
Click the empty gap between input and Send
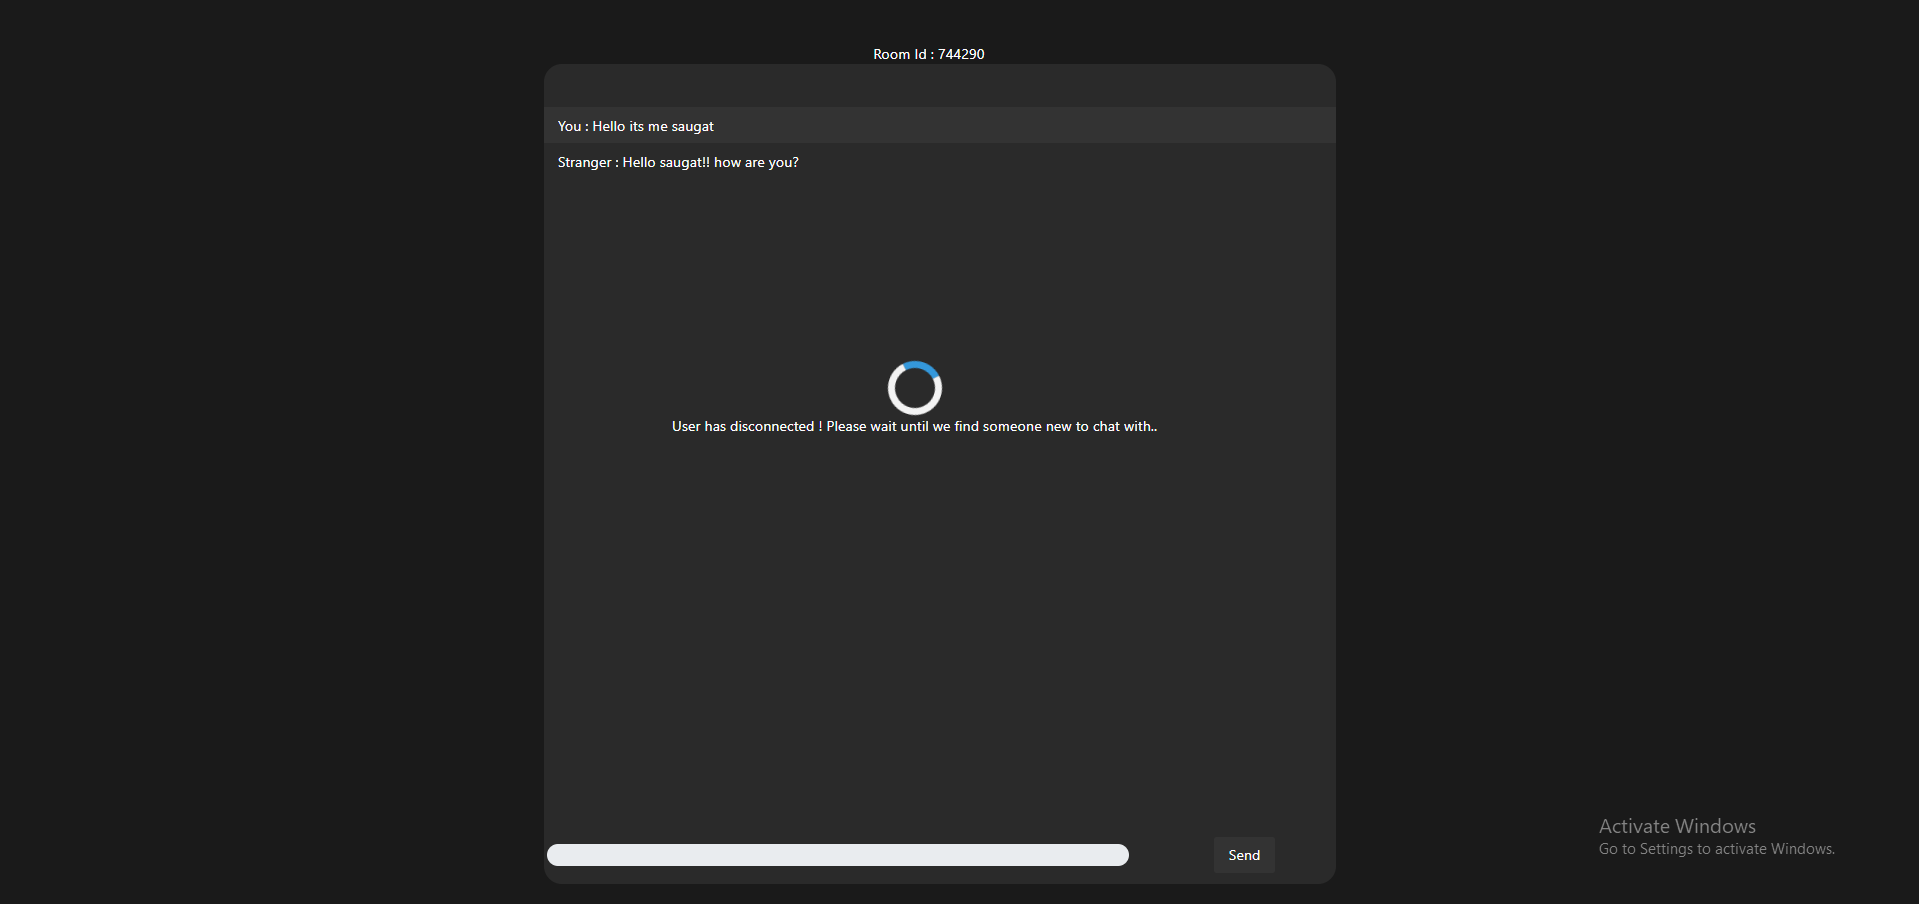(x=1171, y=855)
